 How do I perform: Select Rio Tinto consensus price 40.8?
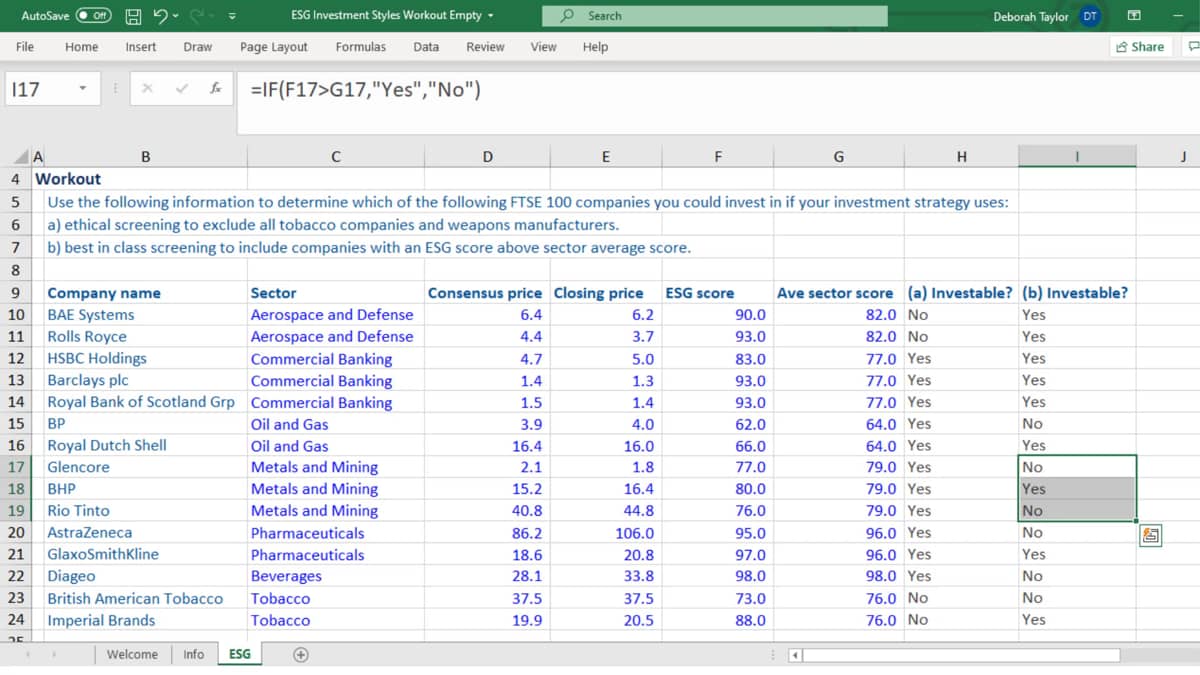[x=486, y=511]
